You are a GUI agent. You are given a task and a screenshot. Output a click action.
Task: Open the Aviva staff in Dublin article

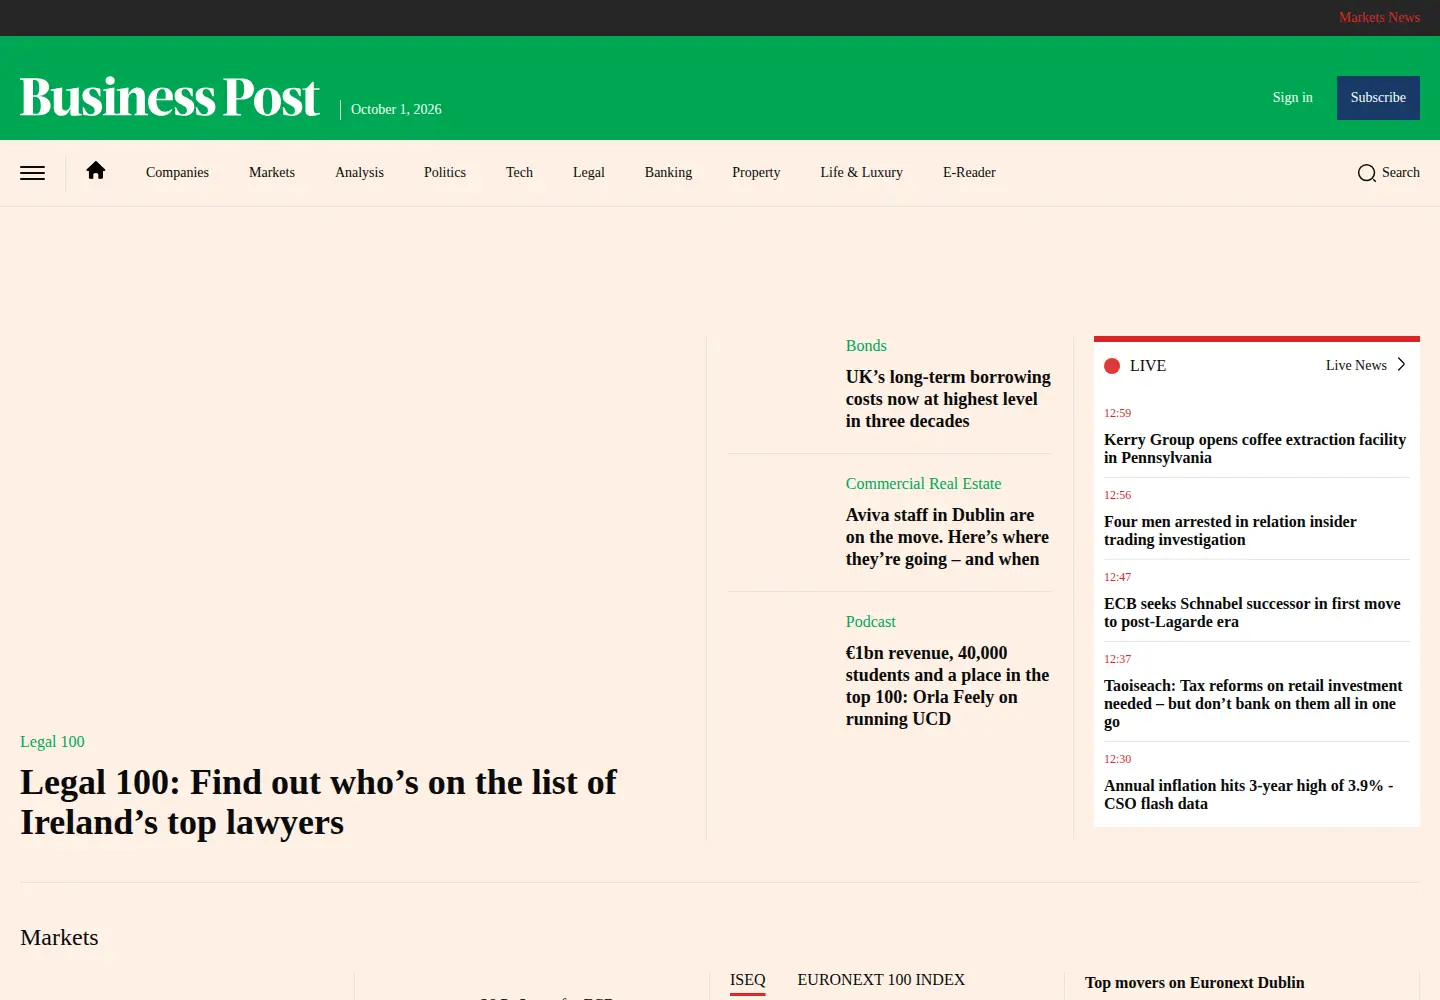point(947,537)
